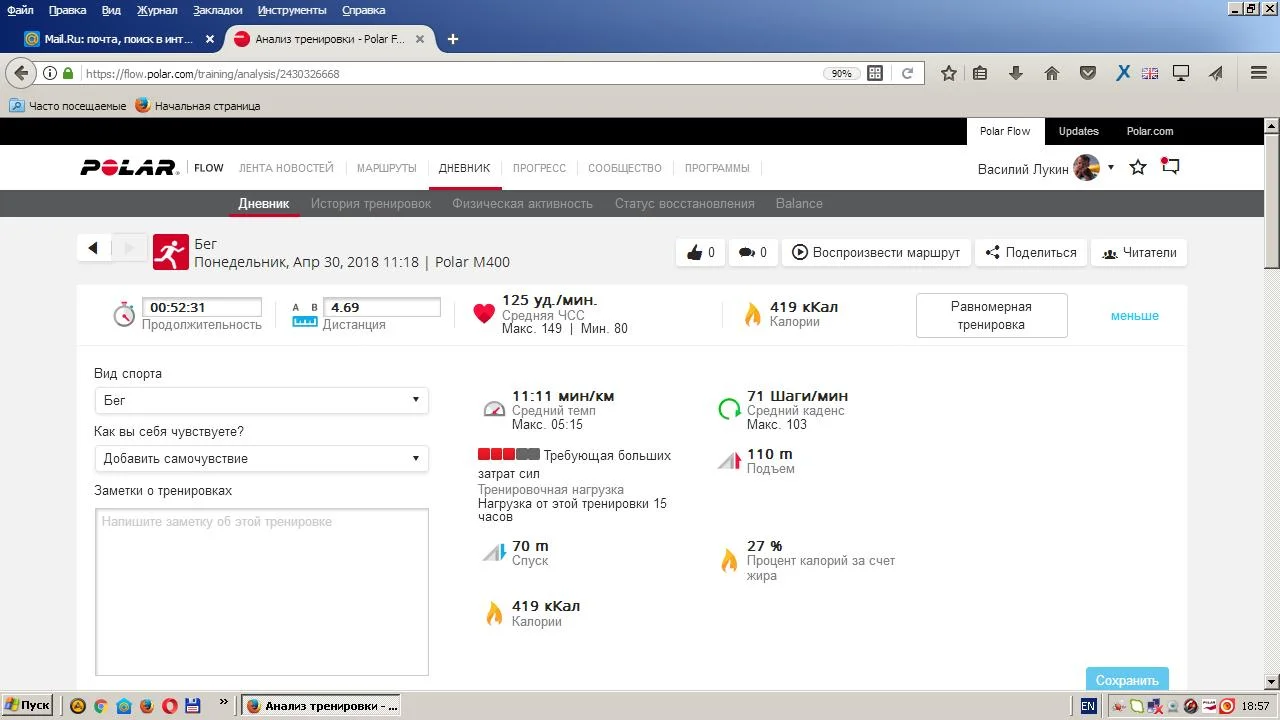Click the QR grid icon in address bar
Image resolution: width=1280 pixels, height=720 pixels.
875,73
